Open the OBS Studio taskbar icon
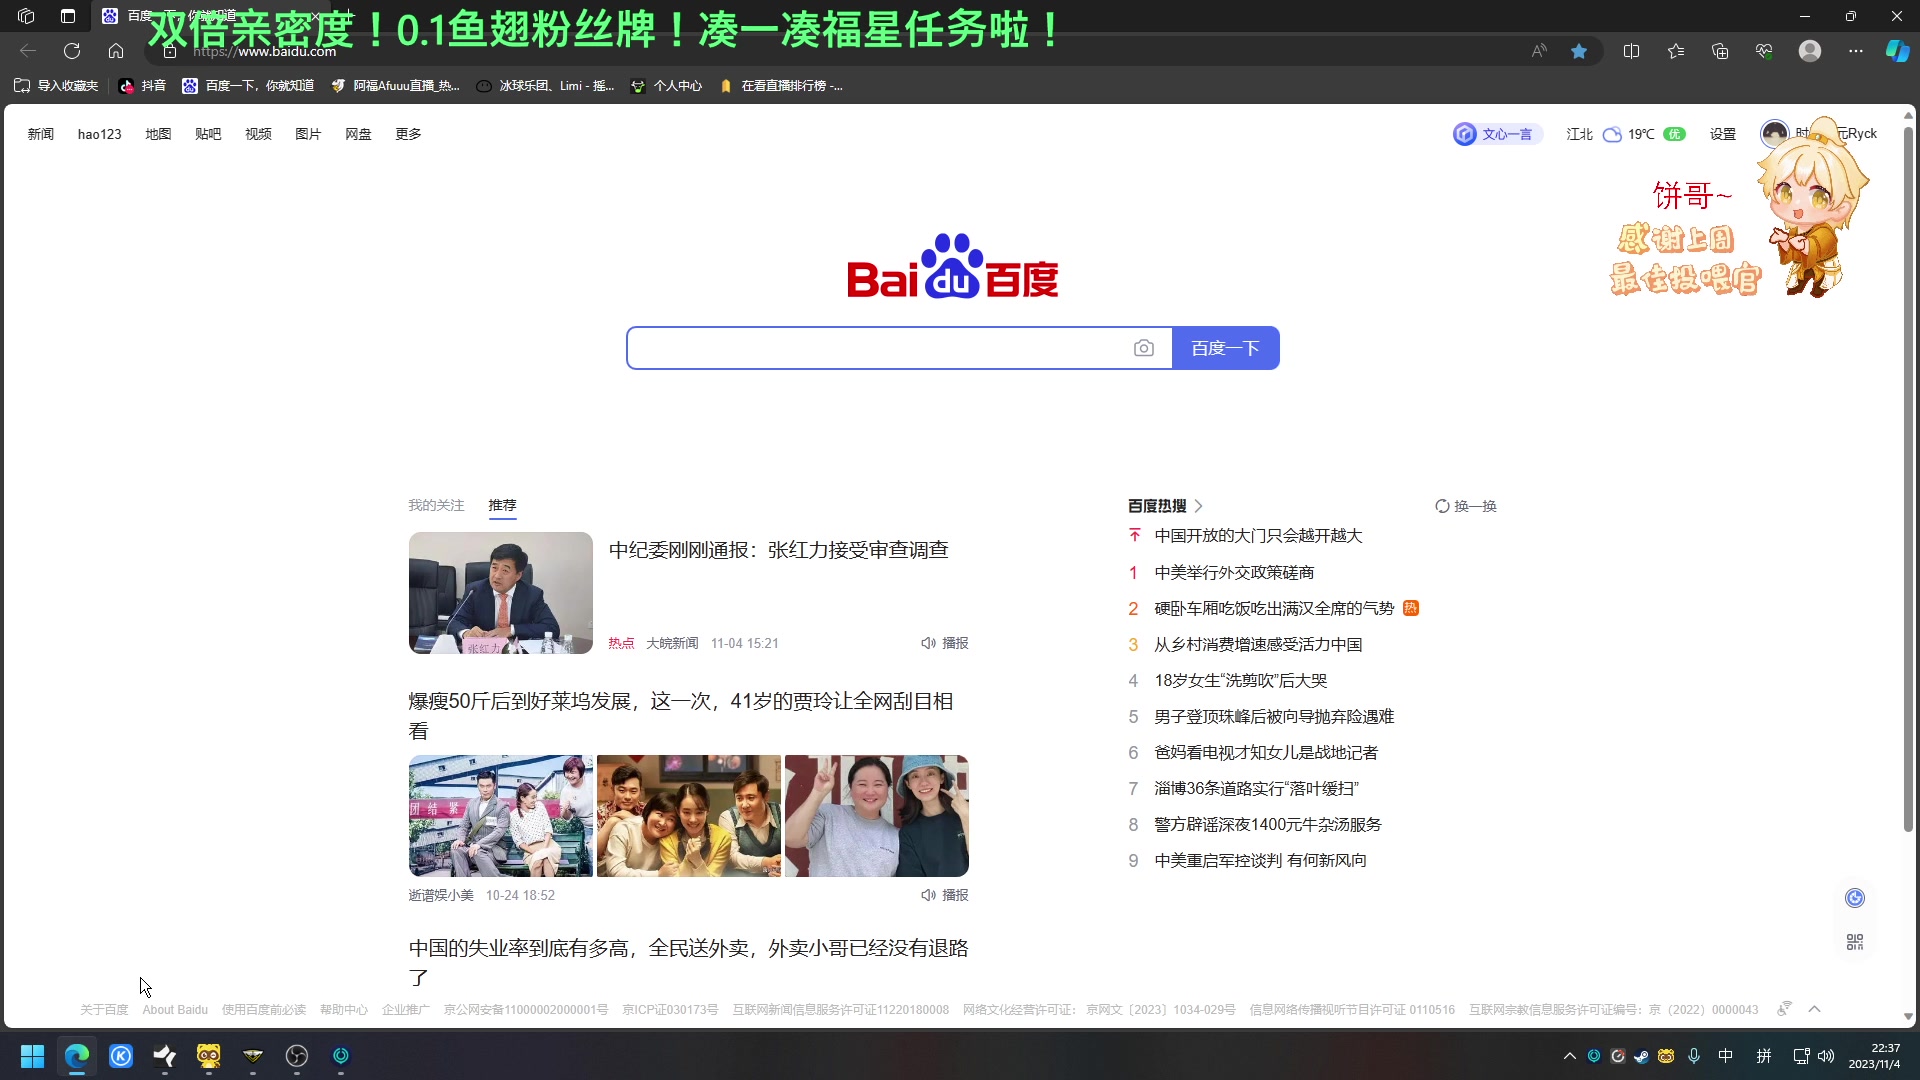The width and height of the screenshot is (1920, 1080). point(297,1056)
